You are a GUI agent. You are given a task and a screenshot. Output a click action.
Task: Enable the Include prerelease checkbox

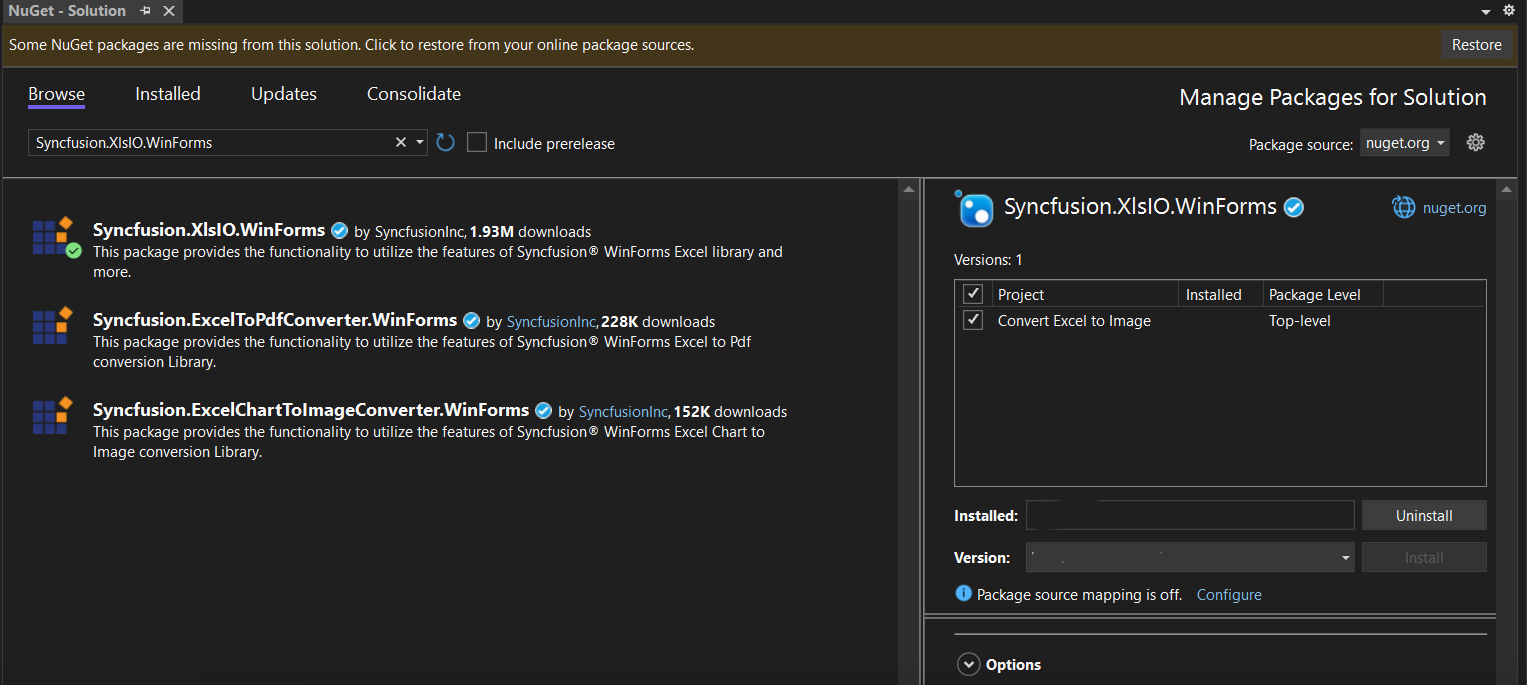[x=478, y=143]
